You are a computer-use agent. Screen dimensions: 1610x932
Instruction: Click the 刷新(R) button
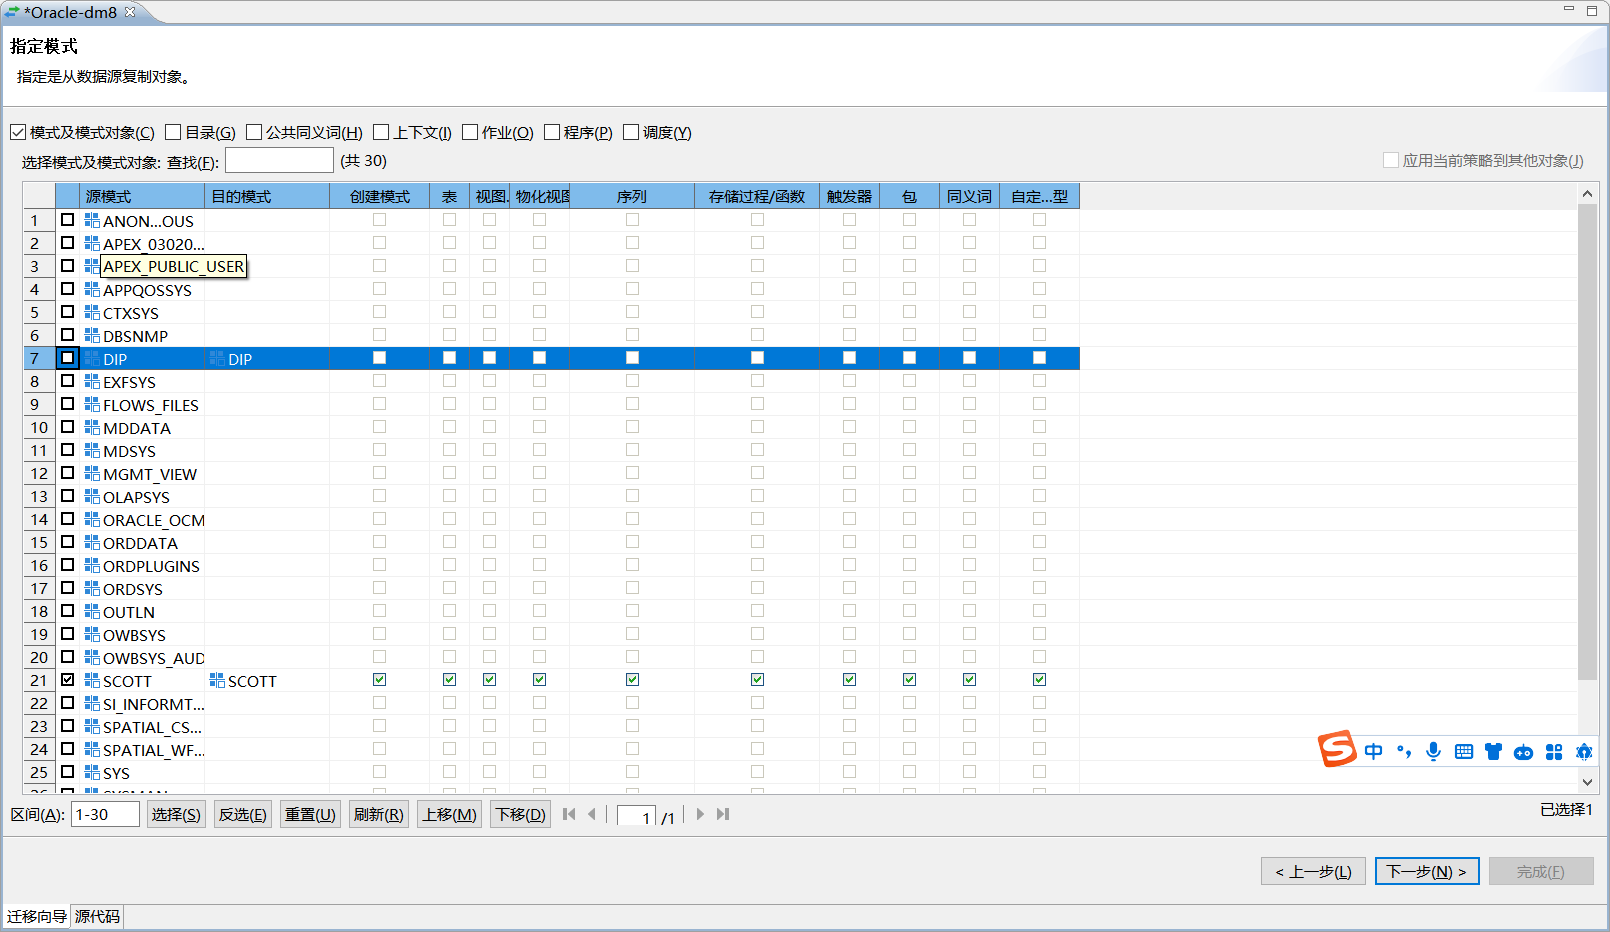point(379,814)
